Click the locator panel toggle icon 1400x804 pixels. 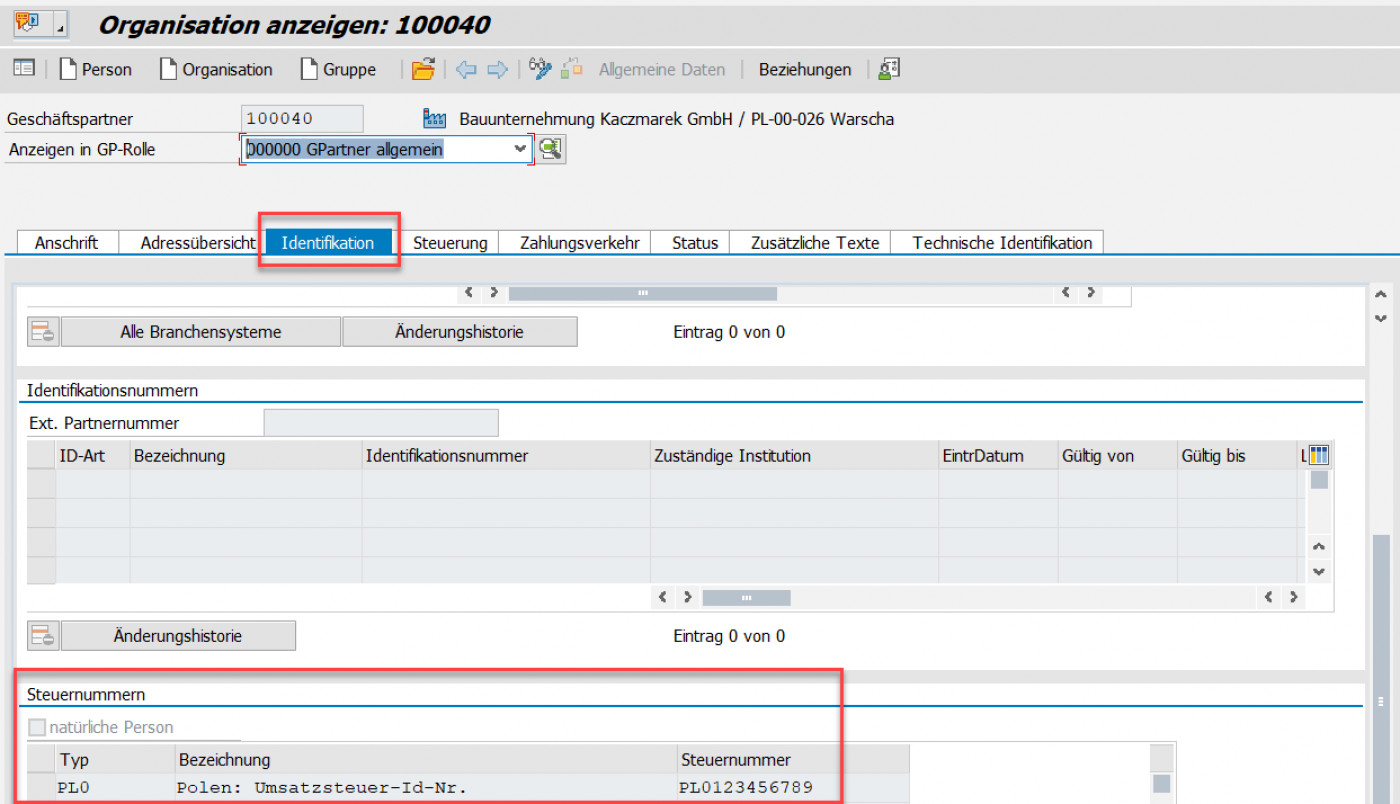(x=23, y=69)
